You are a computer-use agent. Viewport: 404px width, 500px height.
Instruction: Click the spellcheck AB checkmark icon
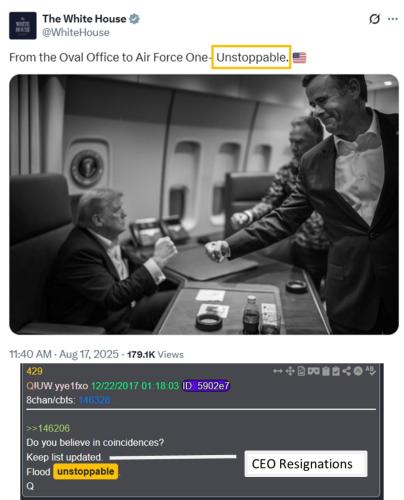click(370, 371)
